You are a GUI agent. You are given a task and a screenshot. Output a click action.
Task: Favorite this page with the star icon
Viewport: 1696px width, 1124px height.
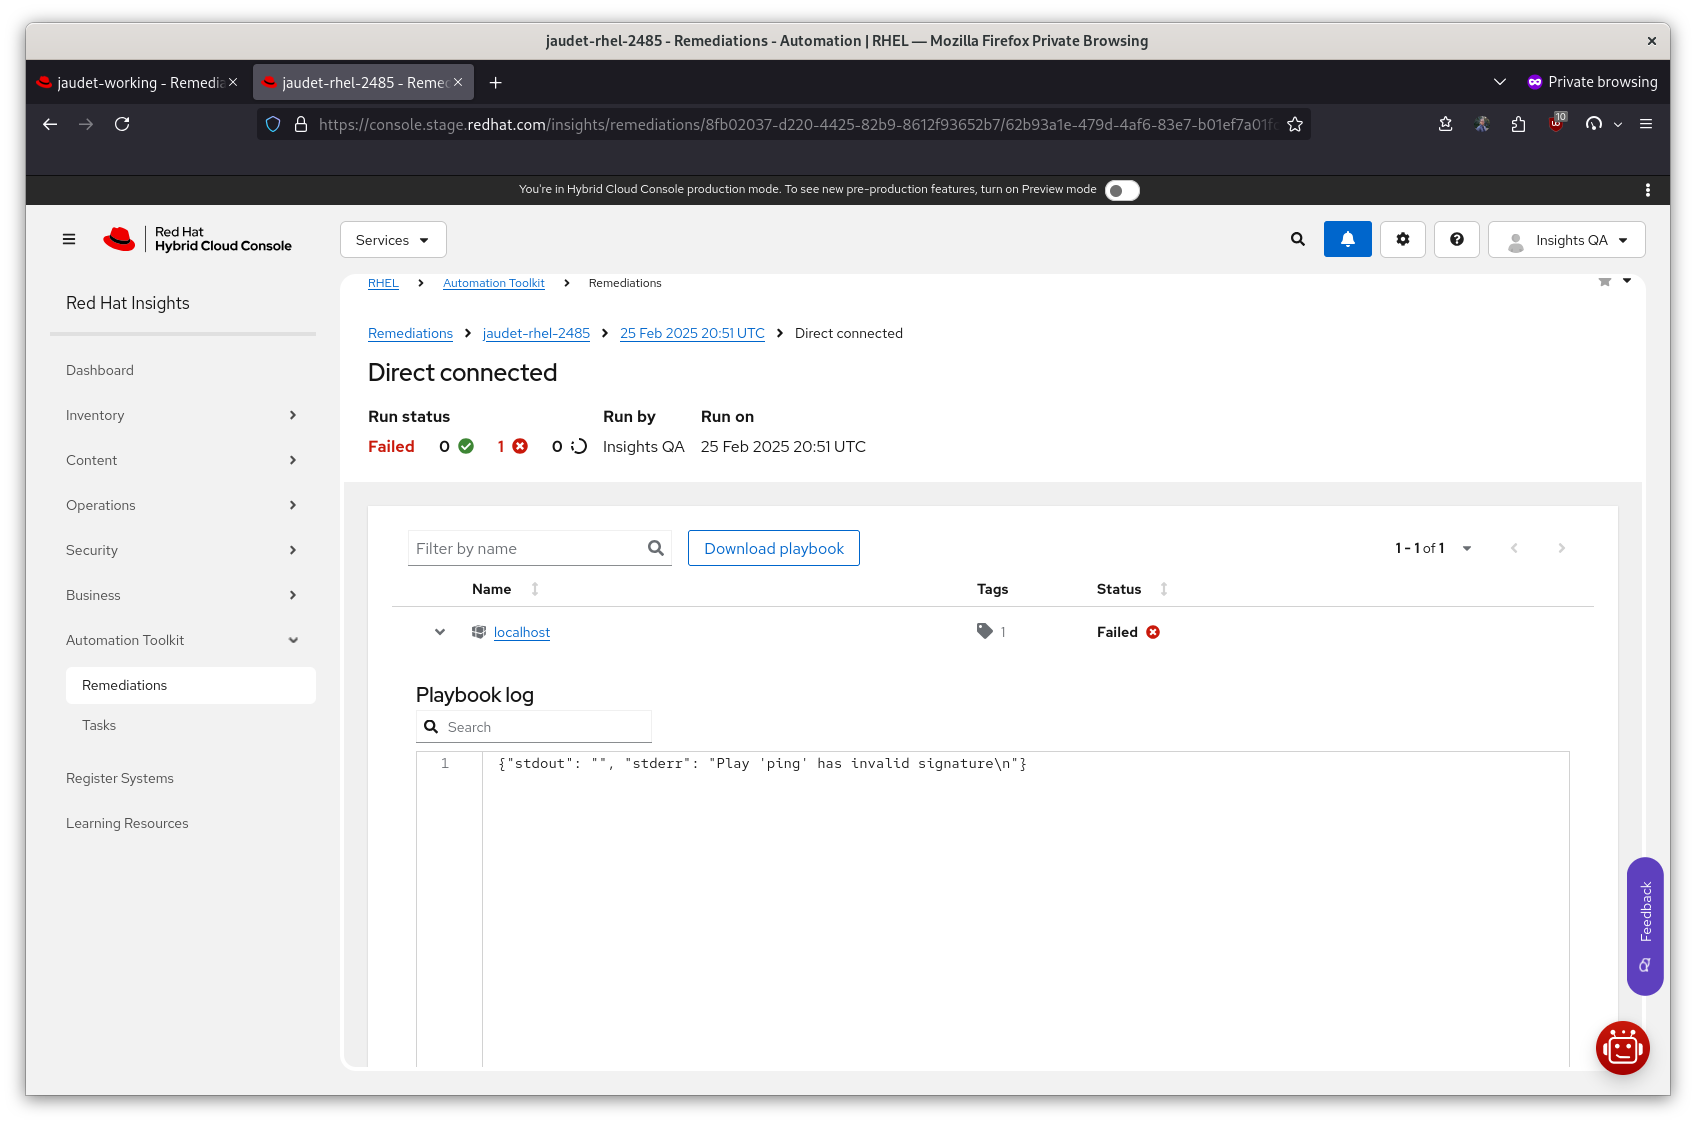click(x=1605, y=282)
